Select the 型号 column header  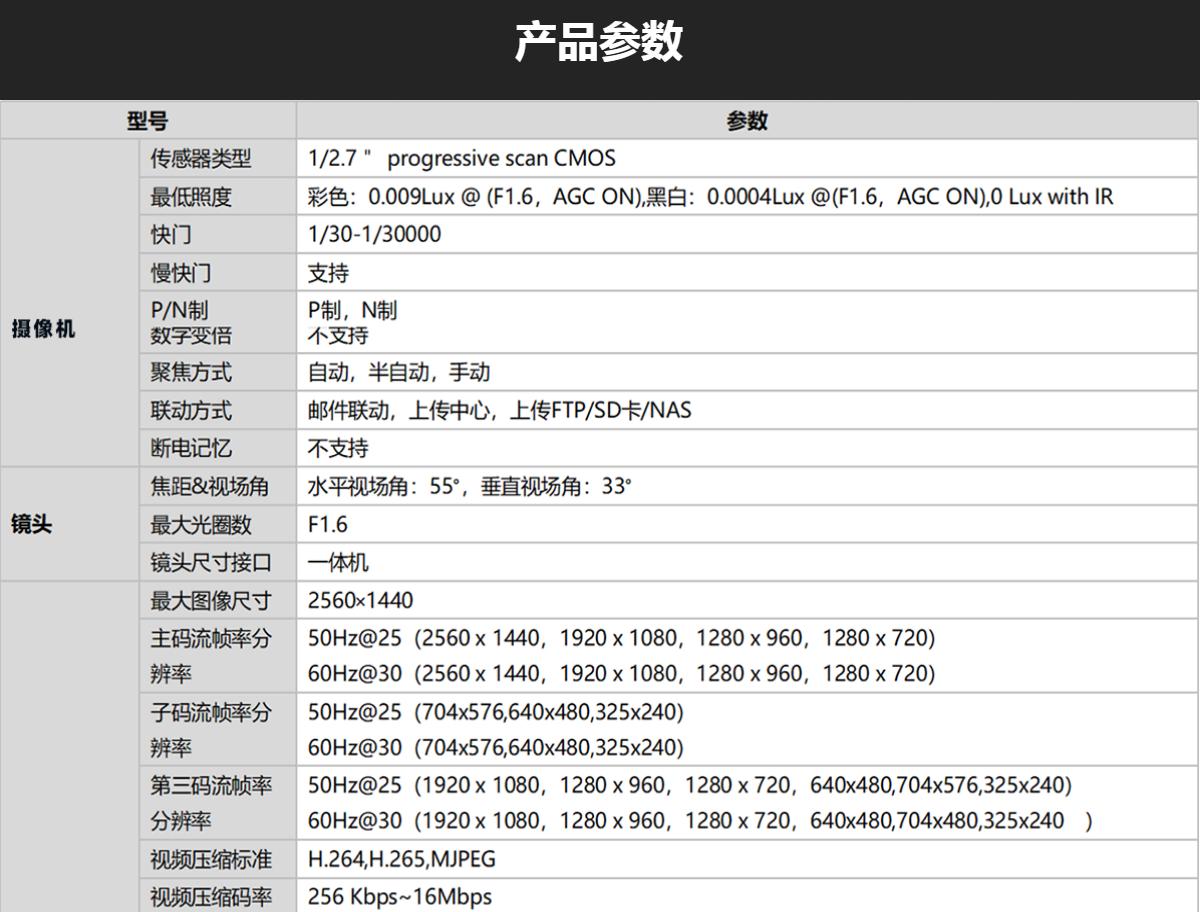[x=148, y=121]
